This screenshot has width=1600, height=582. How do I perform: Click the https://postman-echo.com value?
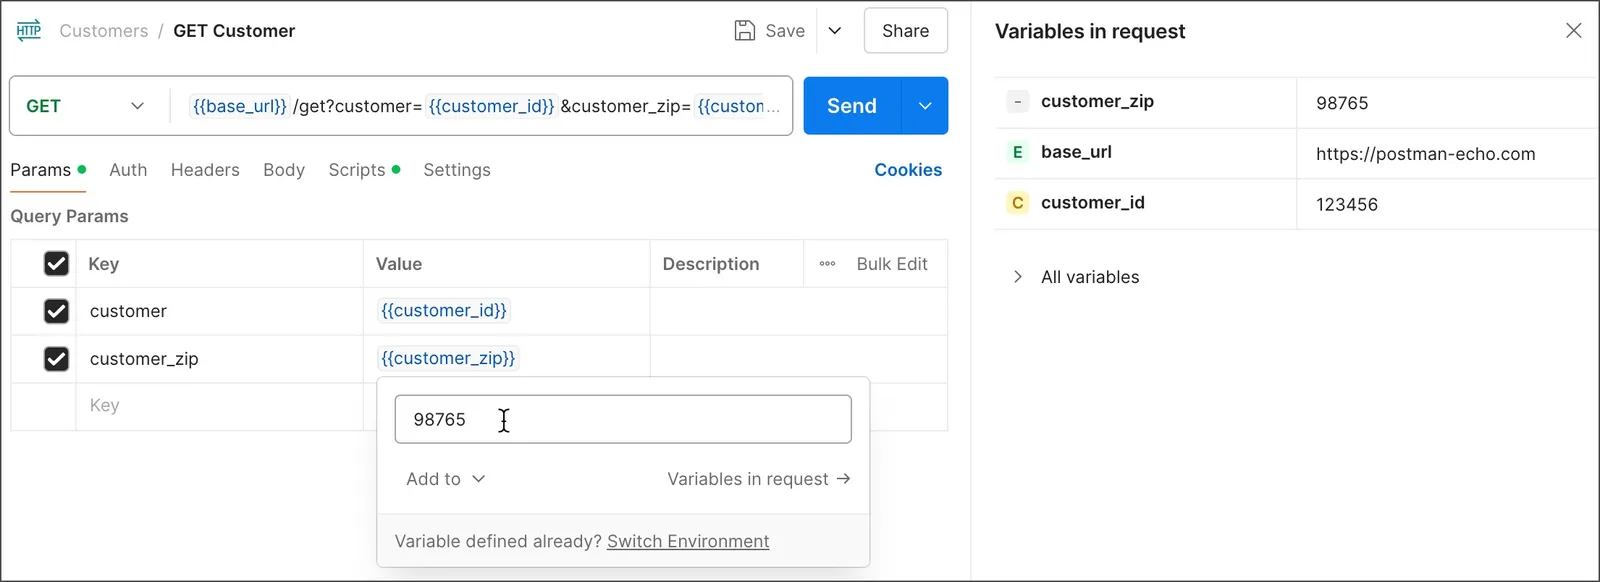click(1425, 154)
